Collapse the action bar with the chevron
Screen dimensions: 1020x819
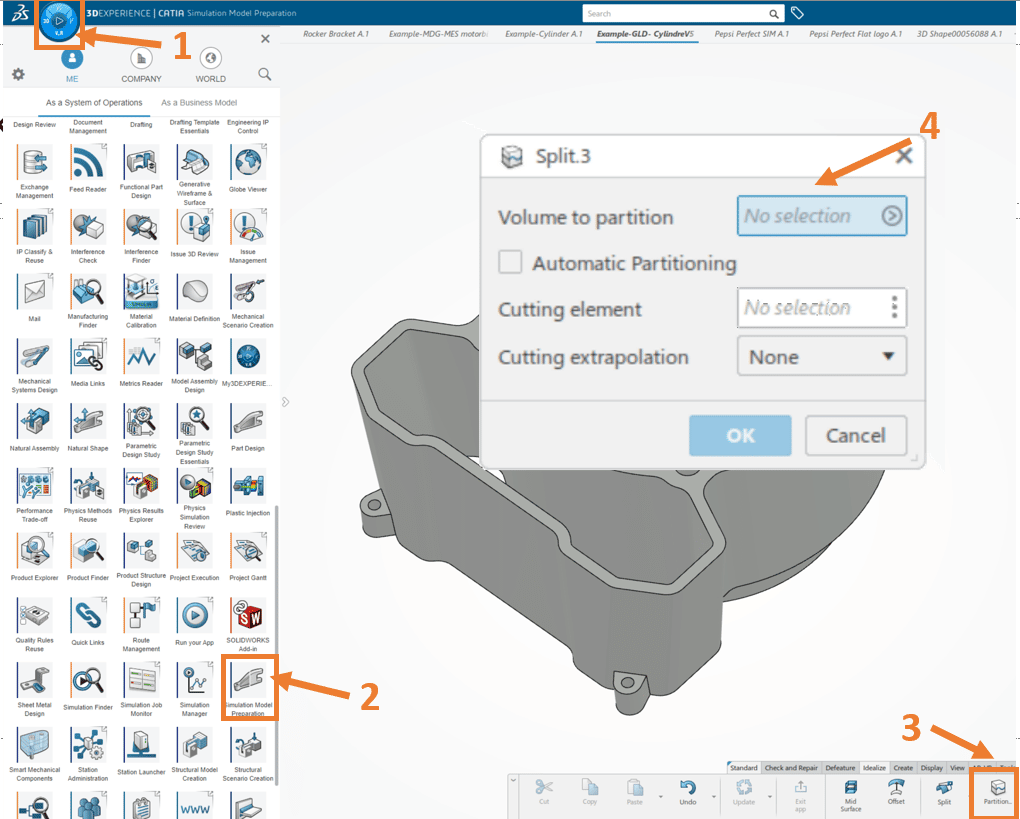point(513,779)
